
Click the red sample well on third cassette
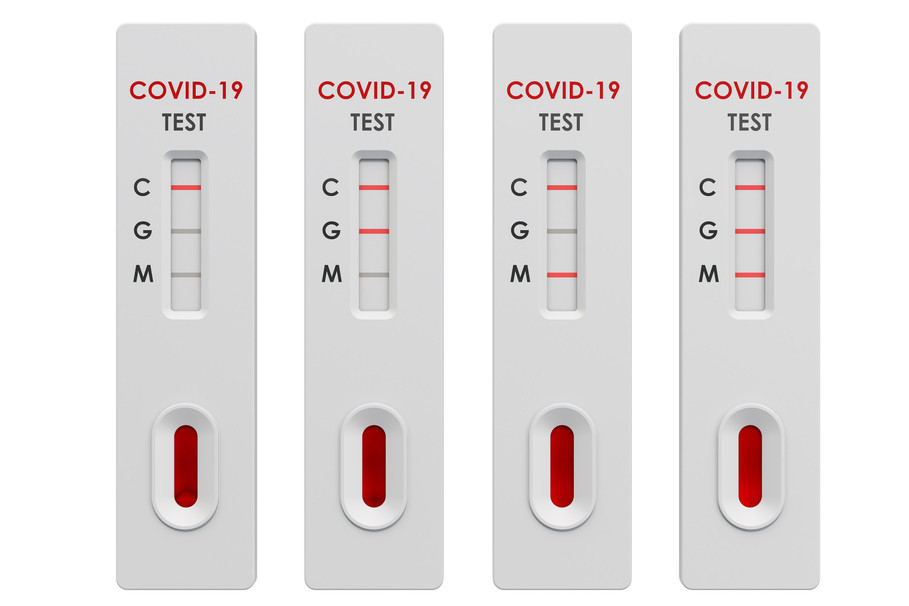(562, 466)
